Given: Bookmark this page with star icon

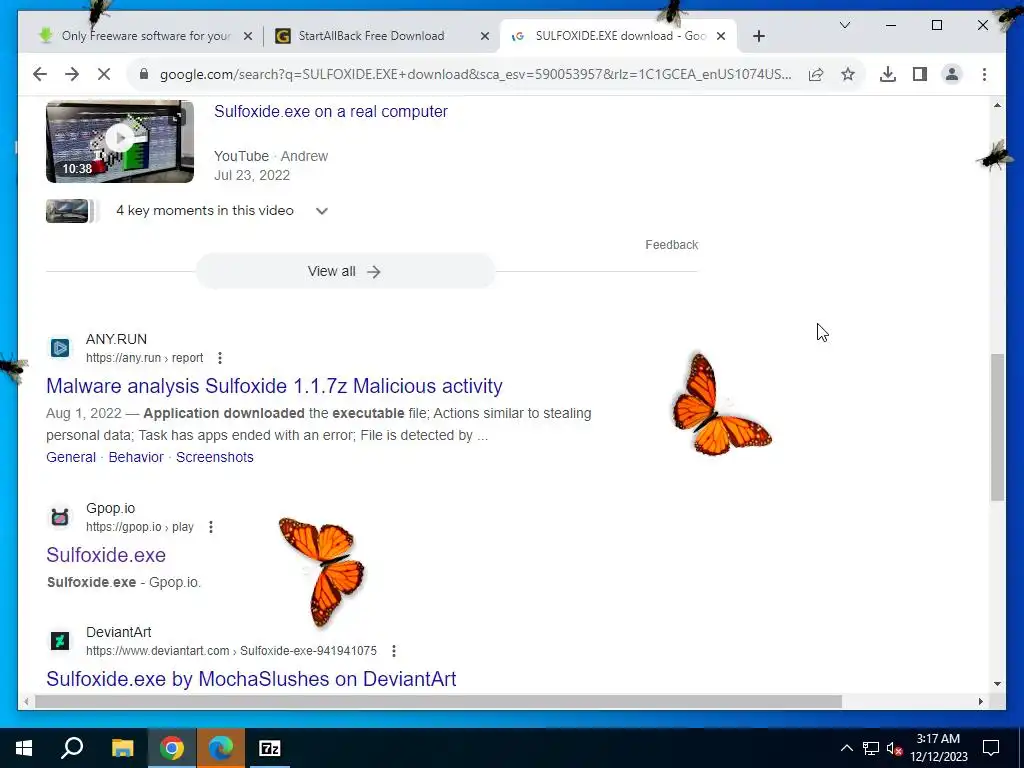Looking at the screenshot, I should tap(848, 74).
